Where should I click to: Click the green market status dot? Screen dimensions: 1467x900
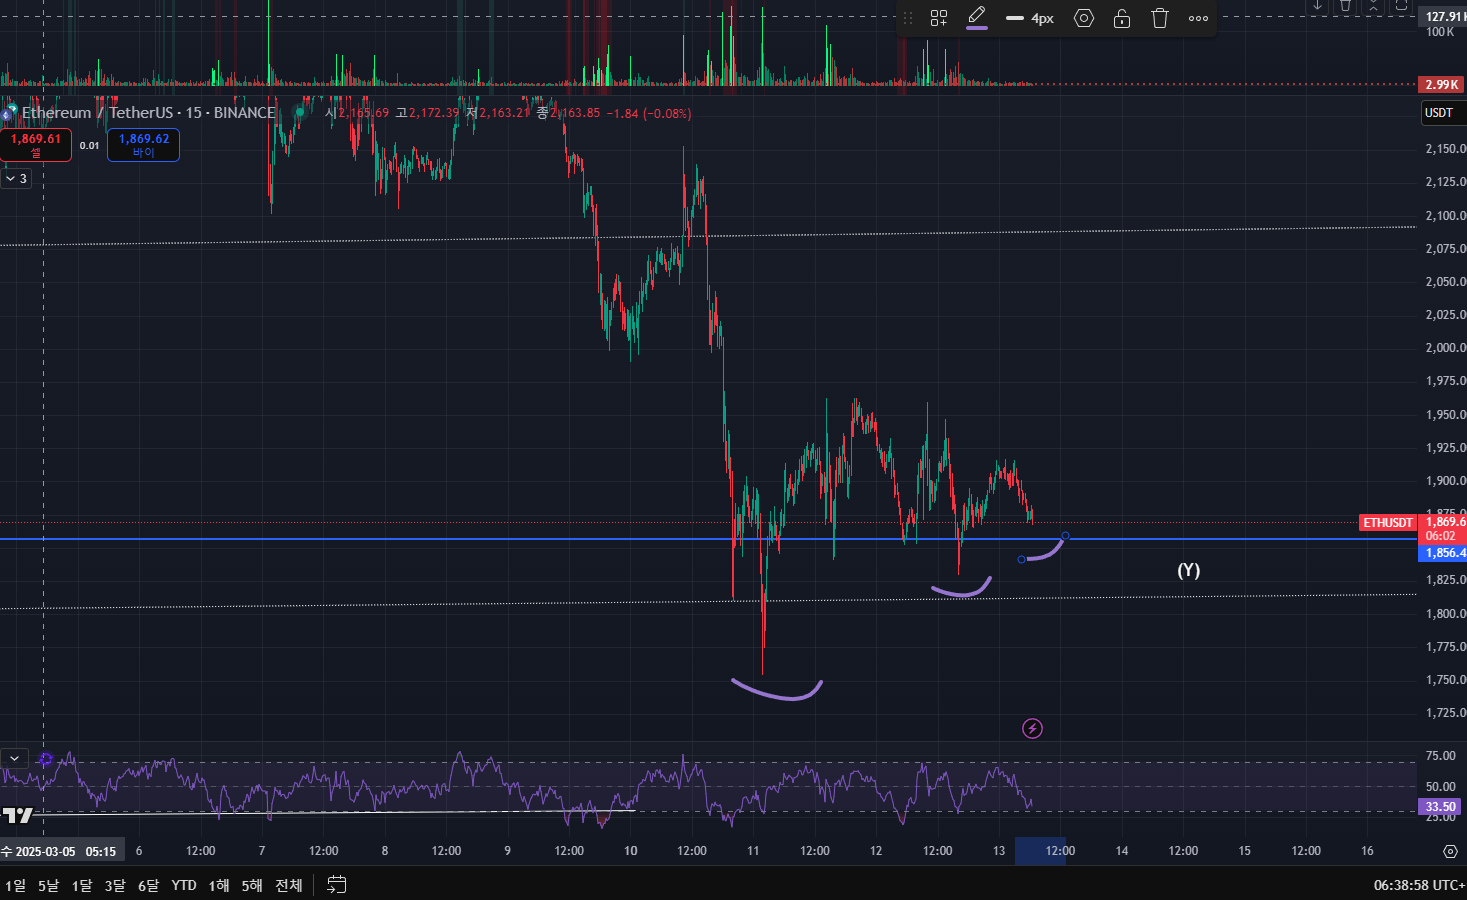pos(299,113)
